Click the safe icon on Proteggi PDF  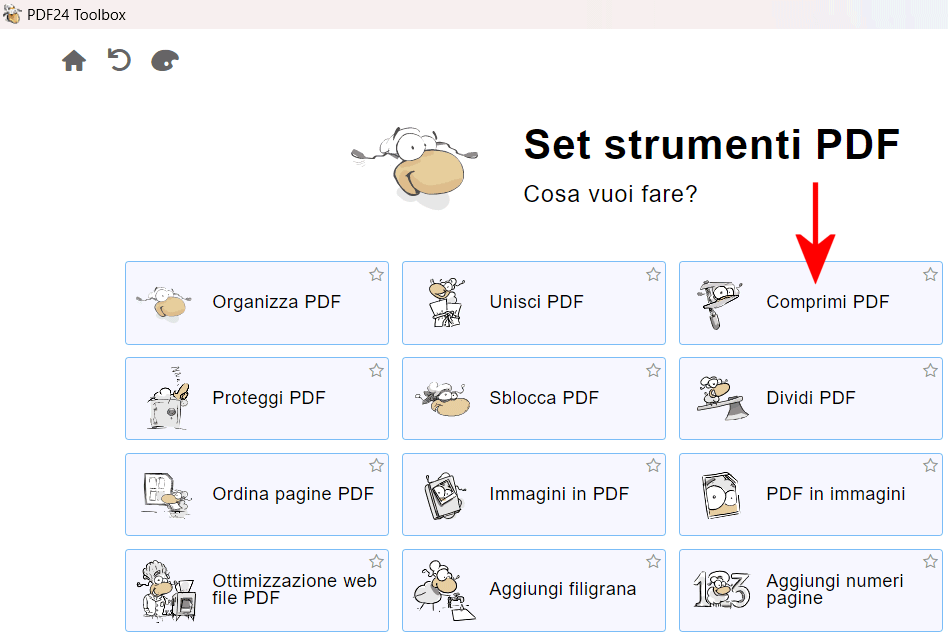tap(168, 398)
